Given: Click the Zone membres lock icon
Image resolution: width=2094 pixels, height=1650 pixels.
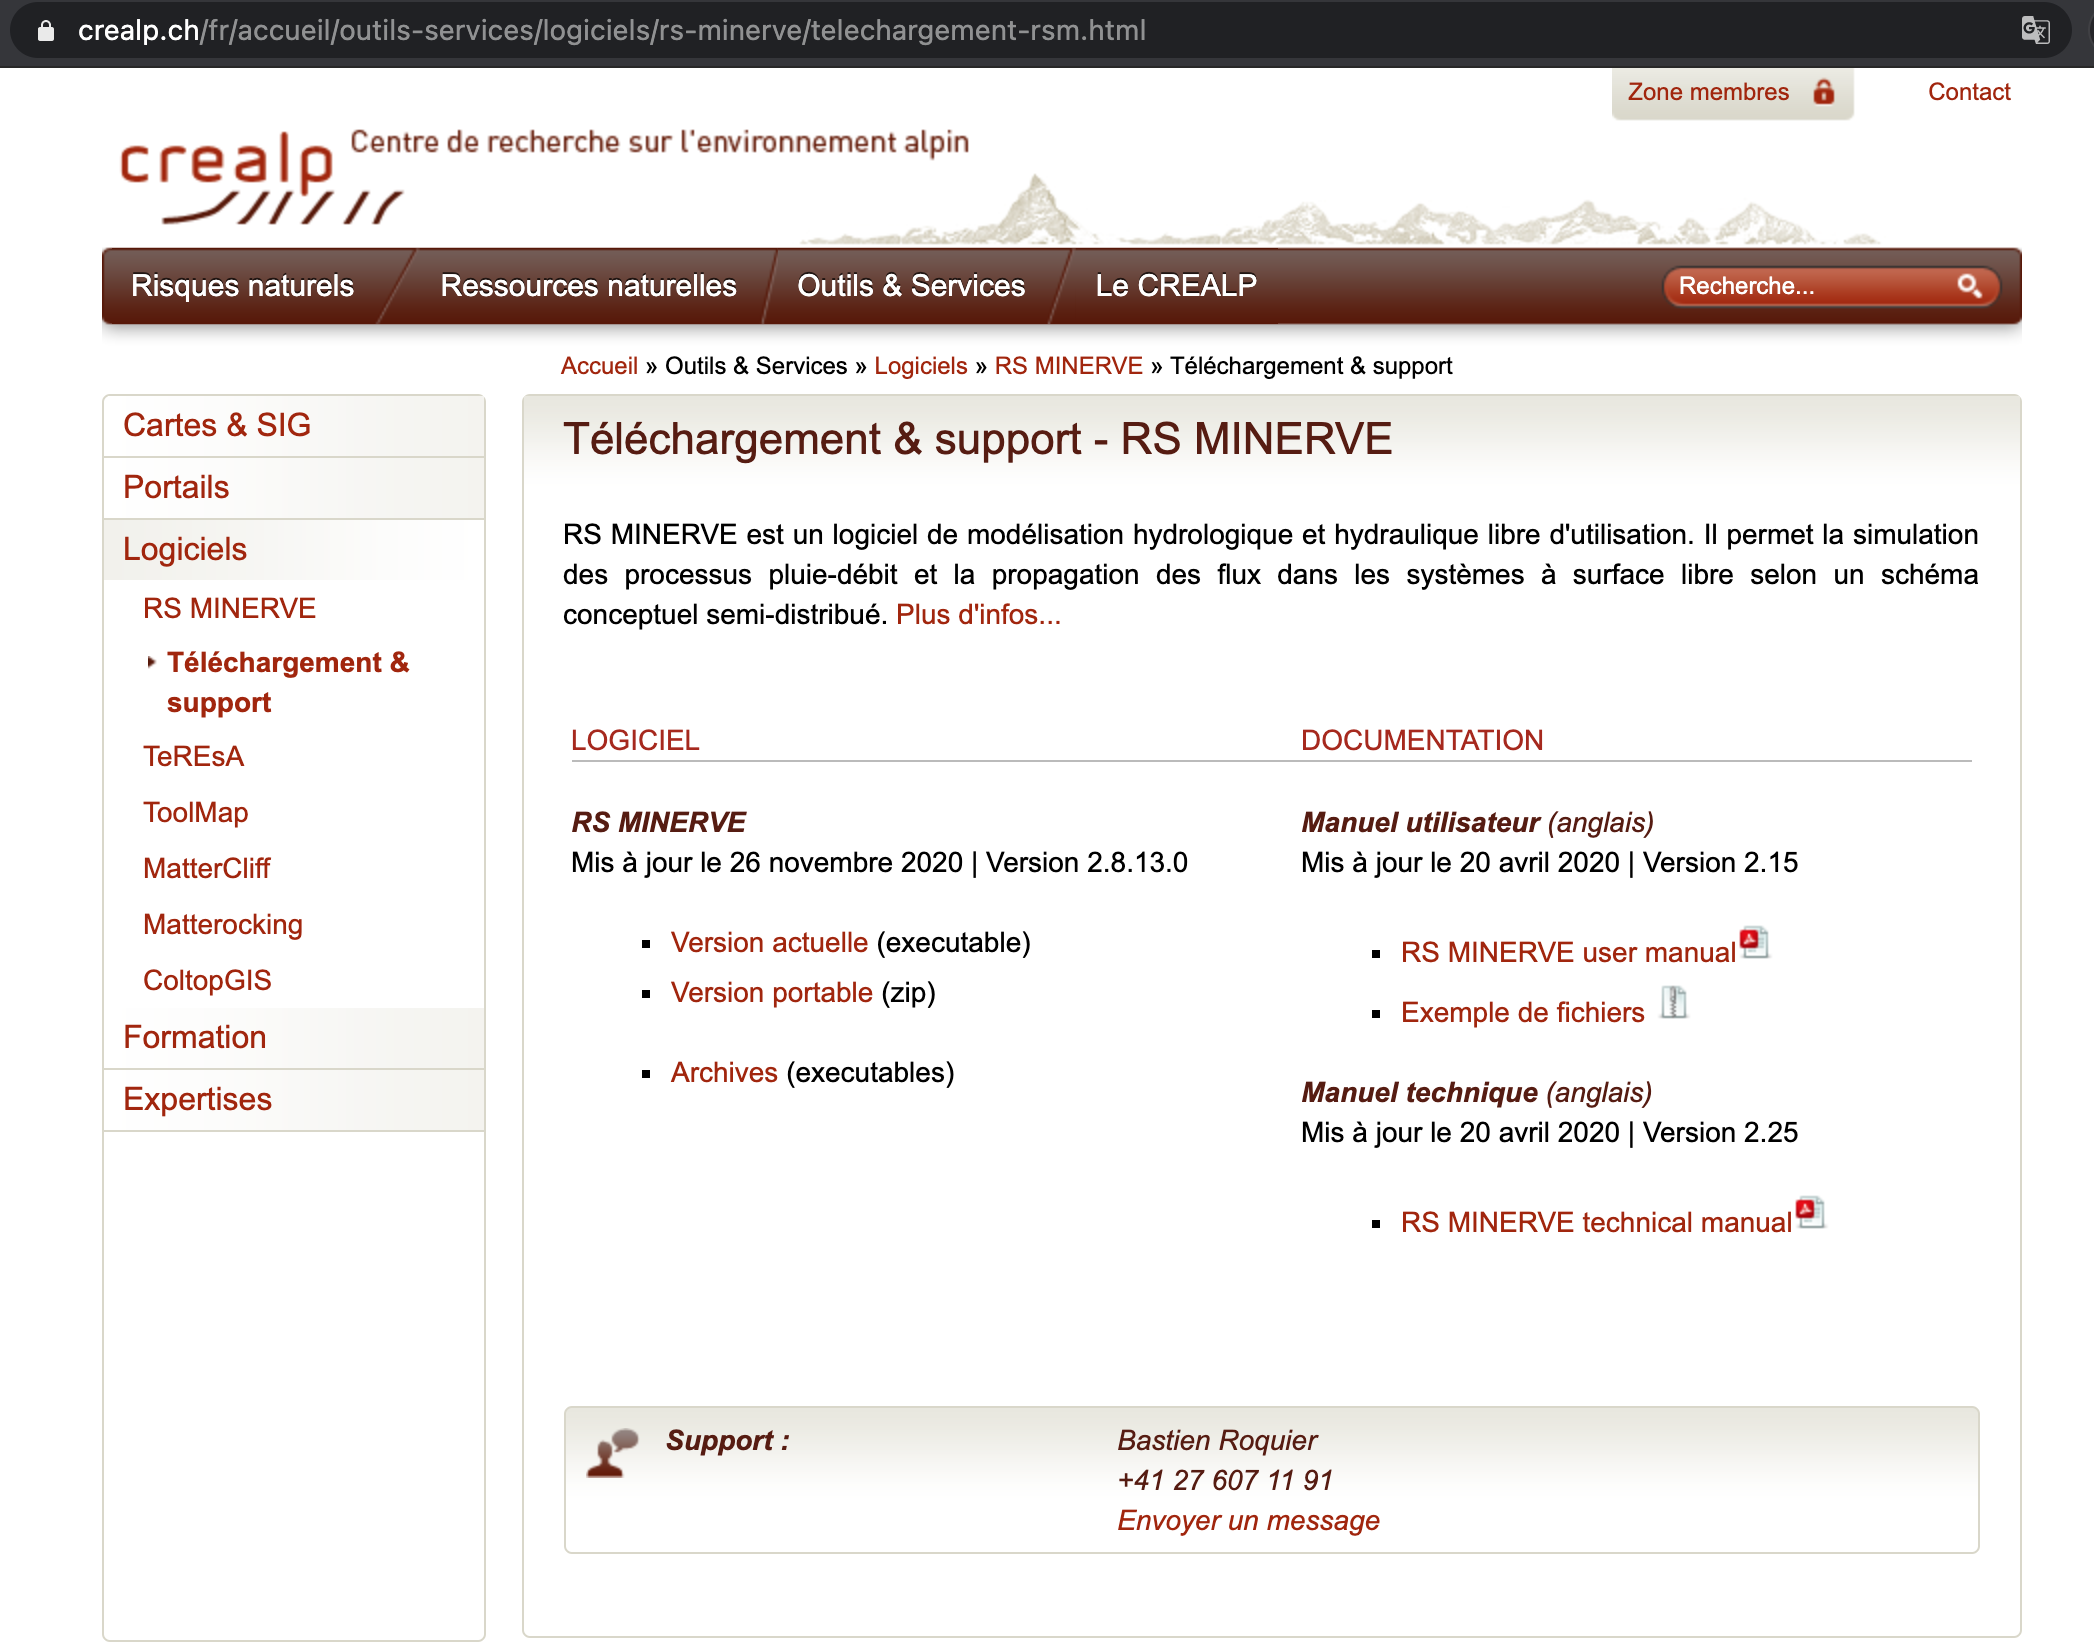Looking at the screenshot, I should tap(1824, 92).
